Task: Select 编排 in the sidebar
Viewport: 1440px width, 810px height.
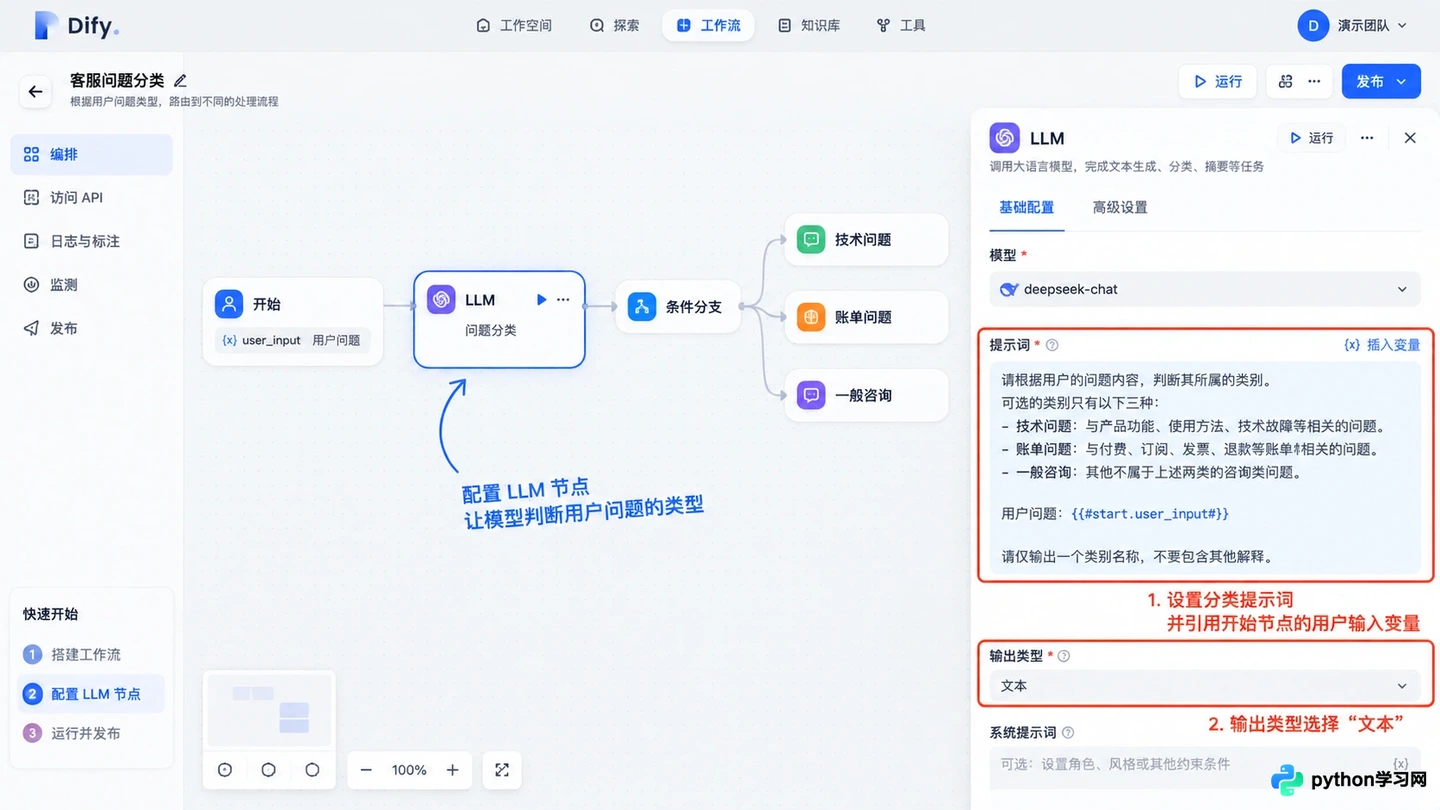Action: click(92, 154)
